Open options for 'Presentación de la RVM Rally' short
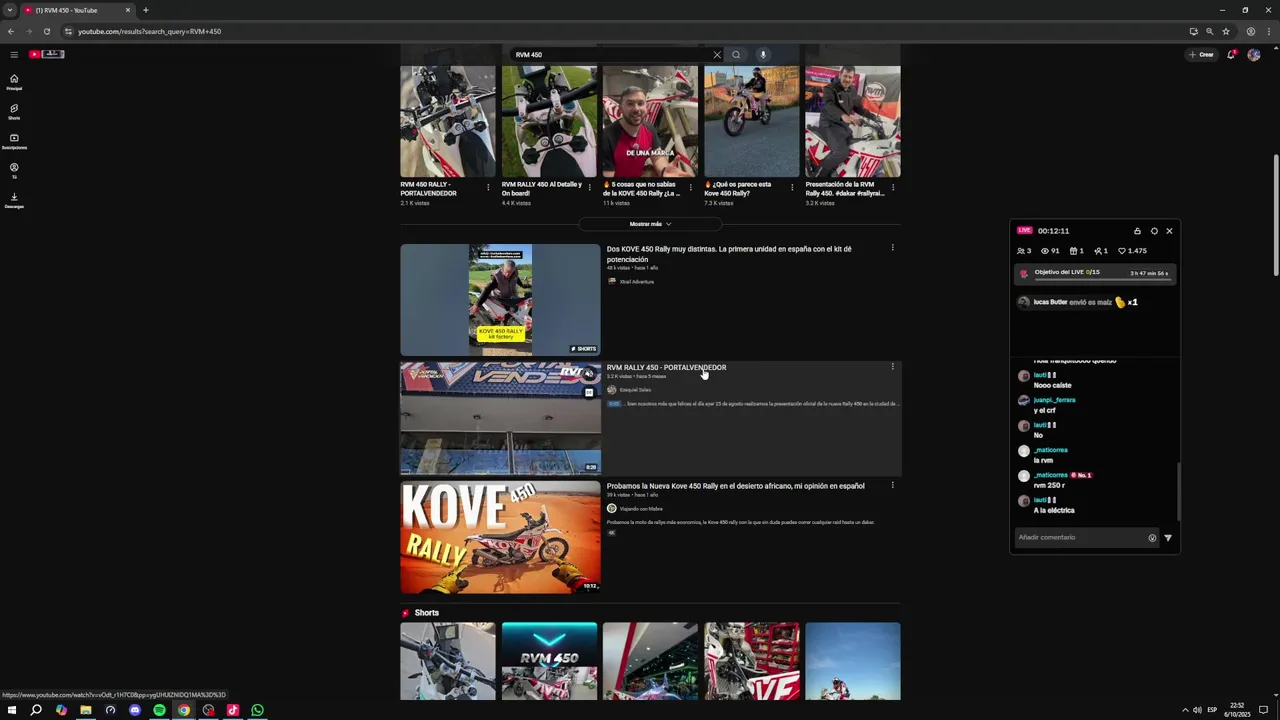Screen dimensions: 1280x720 point(893,187)
